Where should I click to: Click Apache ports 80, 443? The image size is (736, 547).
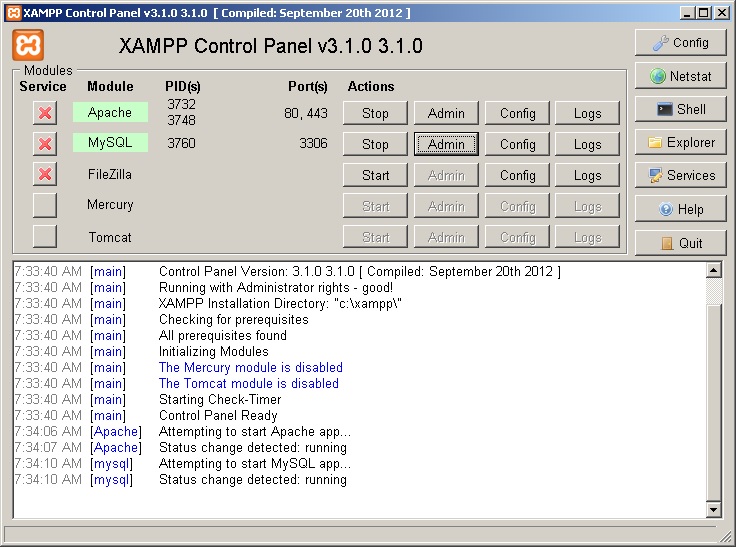pyautogui.click(x=306, y=113)
